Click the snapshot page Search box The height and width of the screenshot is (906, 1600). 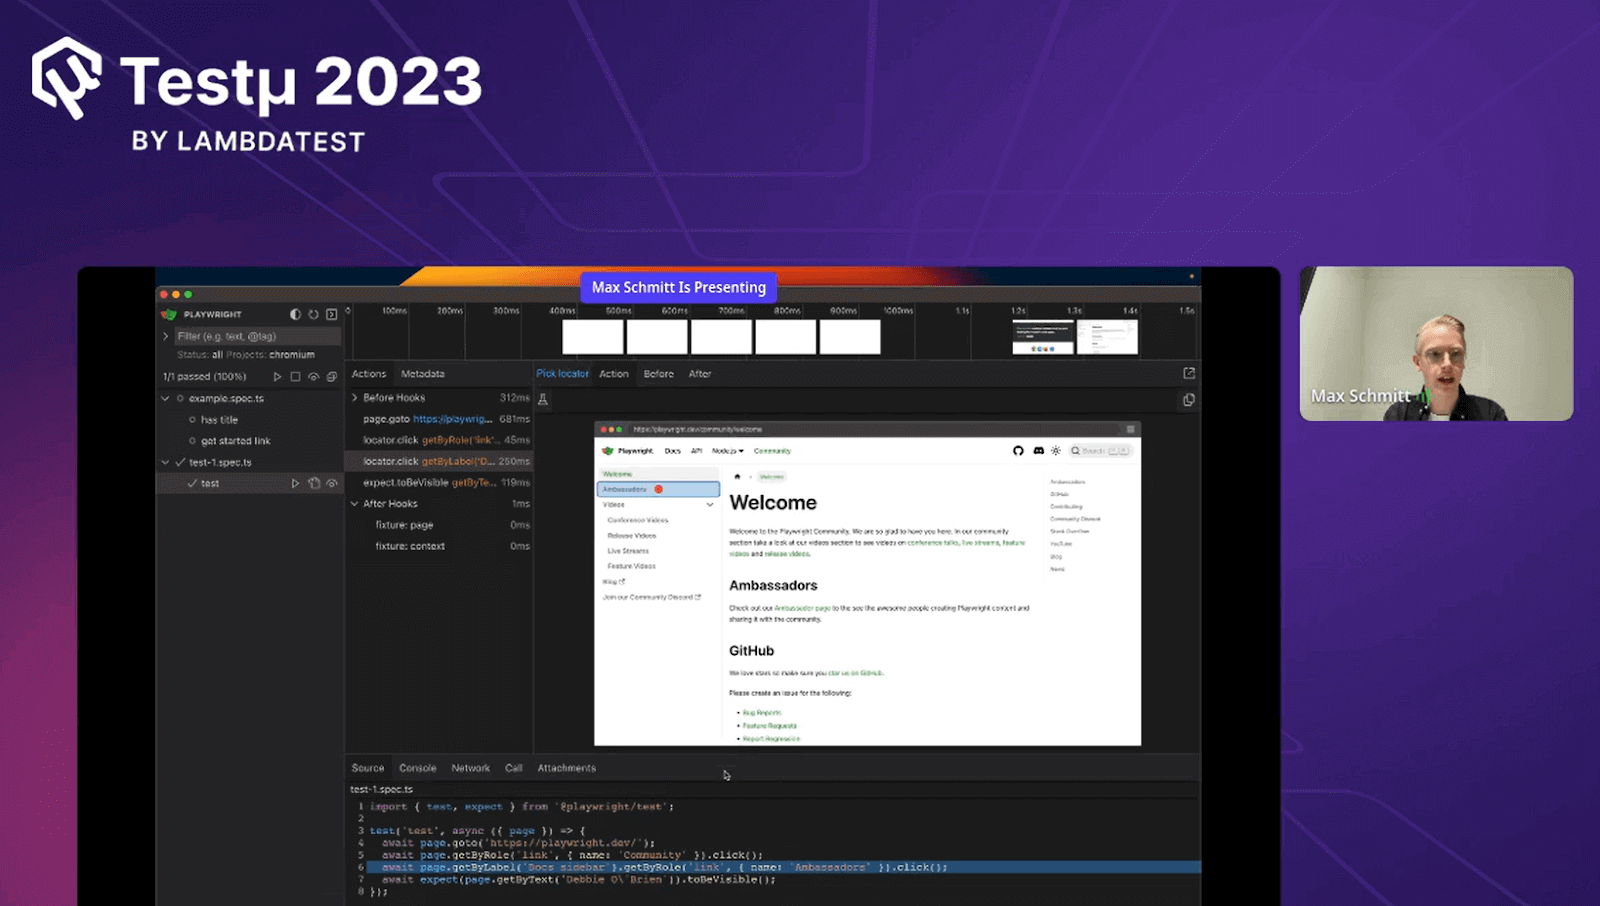coord(1100,451)
